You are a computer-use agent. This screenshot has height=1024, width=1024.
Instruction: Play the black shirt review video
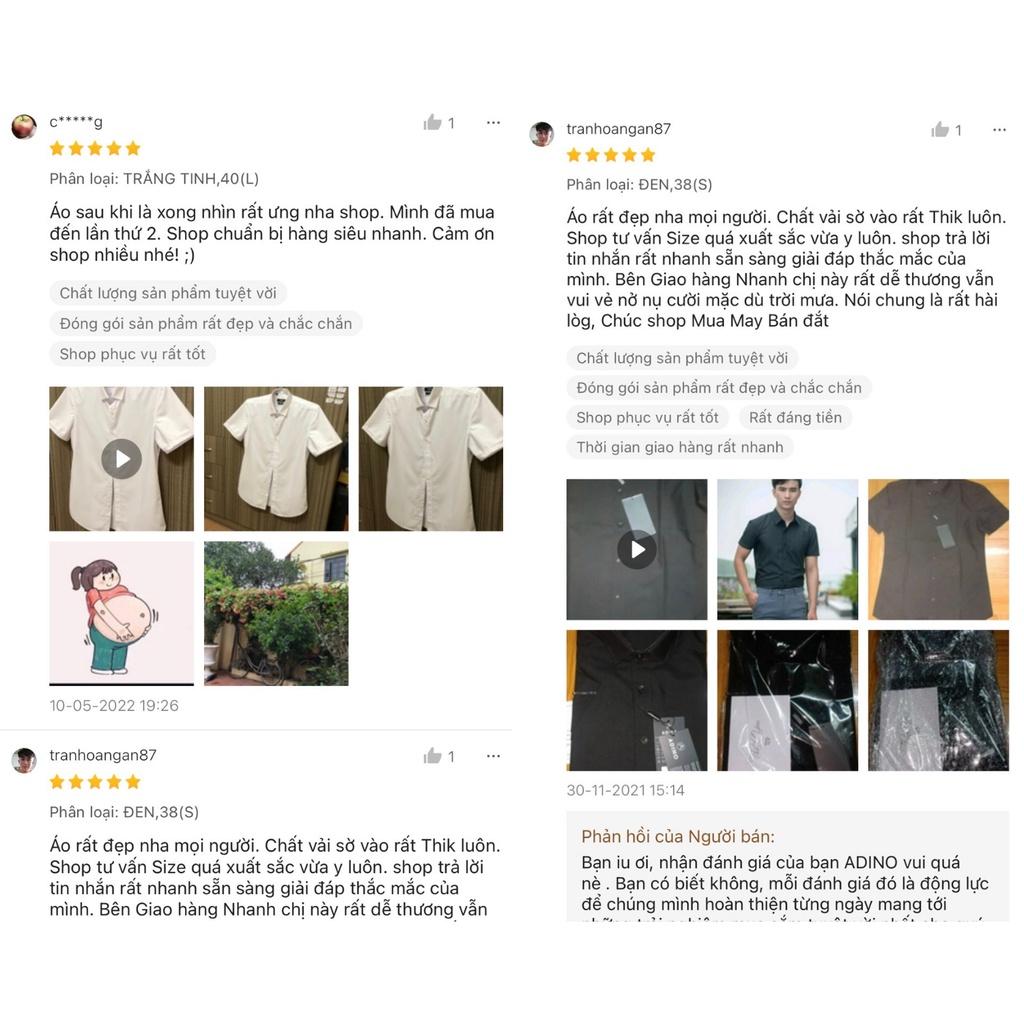[637, 549]
